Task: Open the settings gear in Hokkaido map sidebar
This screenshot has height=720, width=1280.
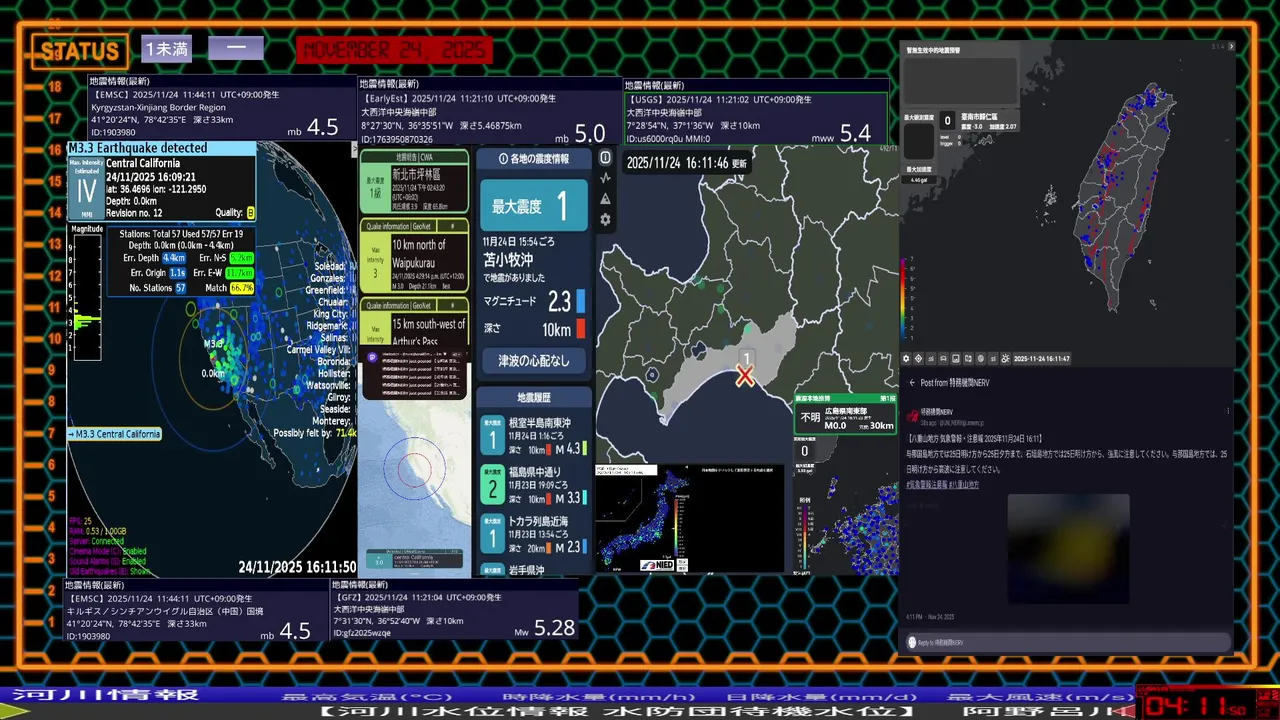Action: (605, 219)
